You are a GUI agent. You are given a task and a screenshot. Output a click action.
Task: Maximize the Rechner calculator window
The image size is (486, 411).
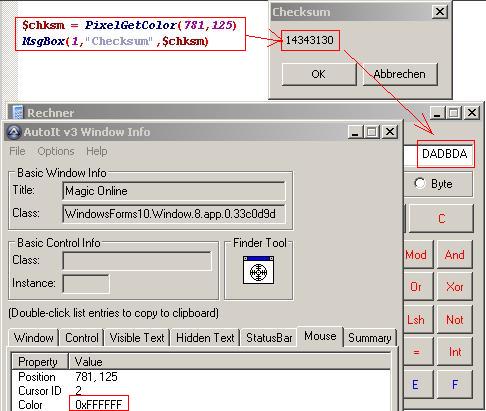tap(454, 113)
